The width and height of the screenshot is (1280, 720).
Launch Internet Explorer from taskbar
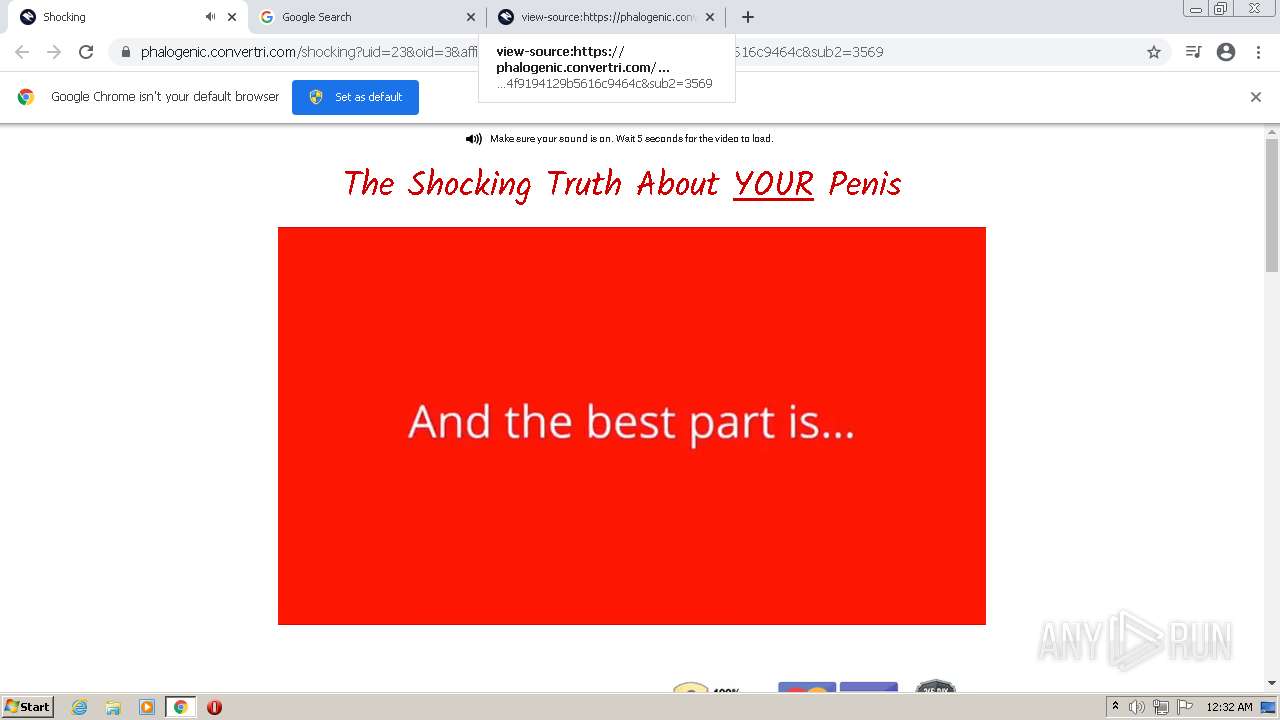click(79, 707)
